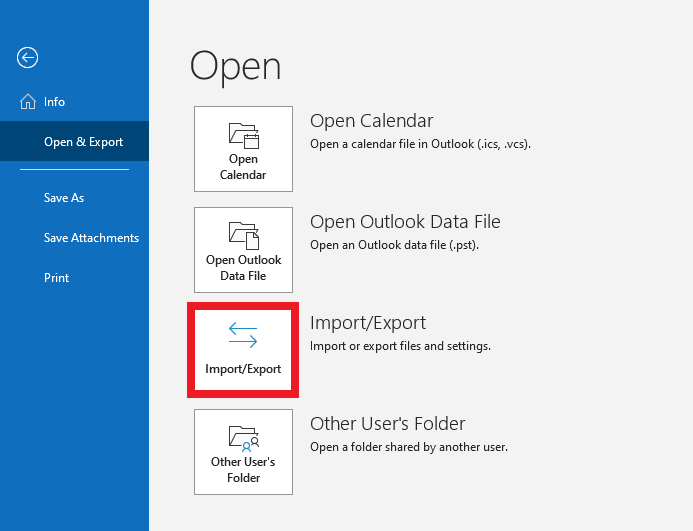
Task: Click the calendar folder icon
Action: point(244,136)
